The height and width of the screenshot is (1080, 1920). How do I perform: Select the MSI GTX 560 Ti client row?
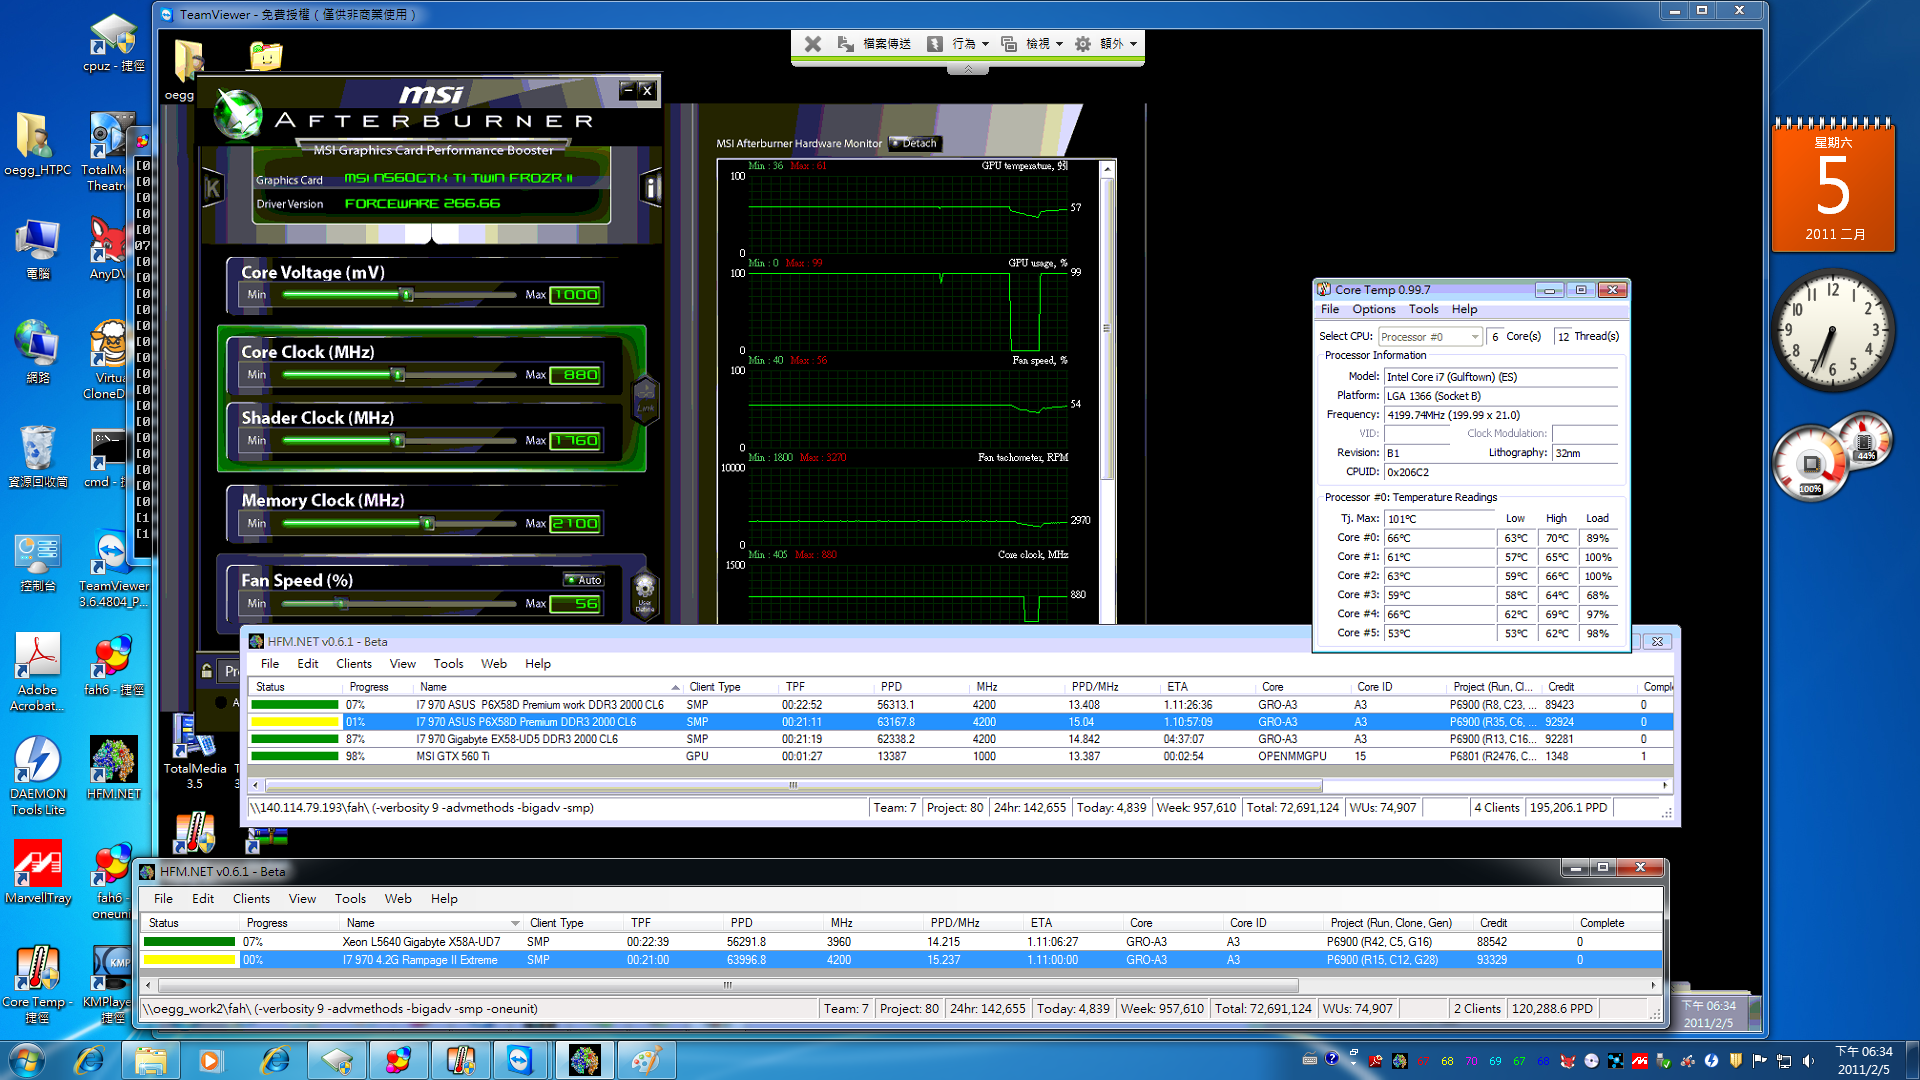tap(960, 756)
